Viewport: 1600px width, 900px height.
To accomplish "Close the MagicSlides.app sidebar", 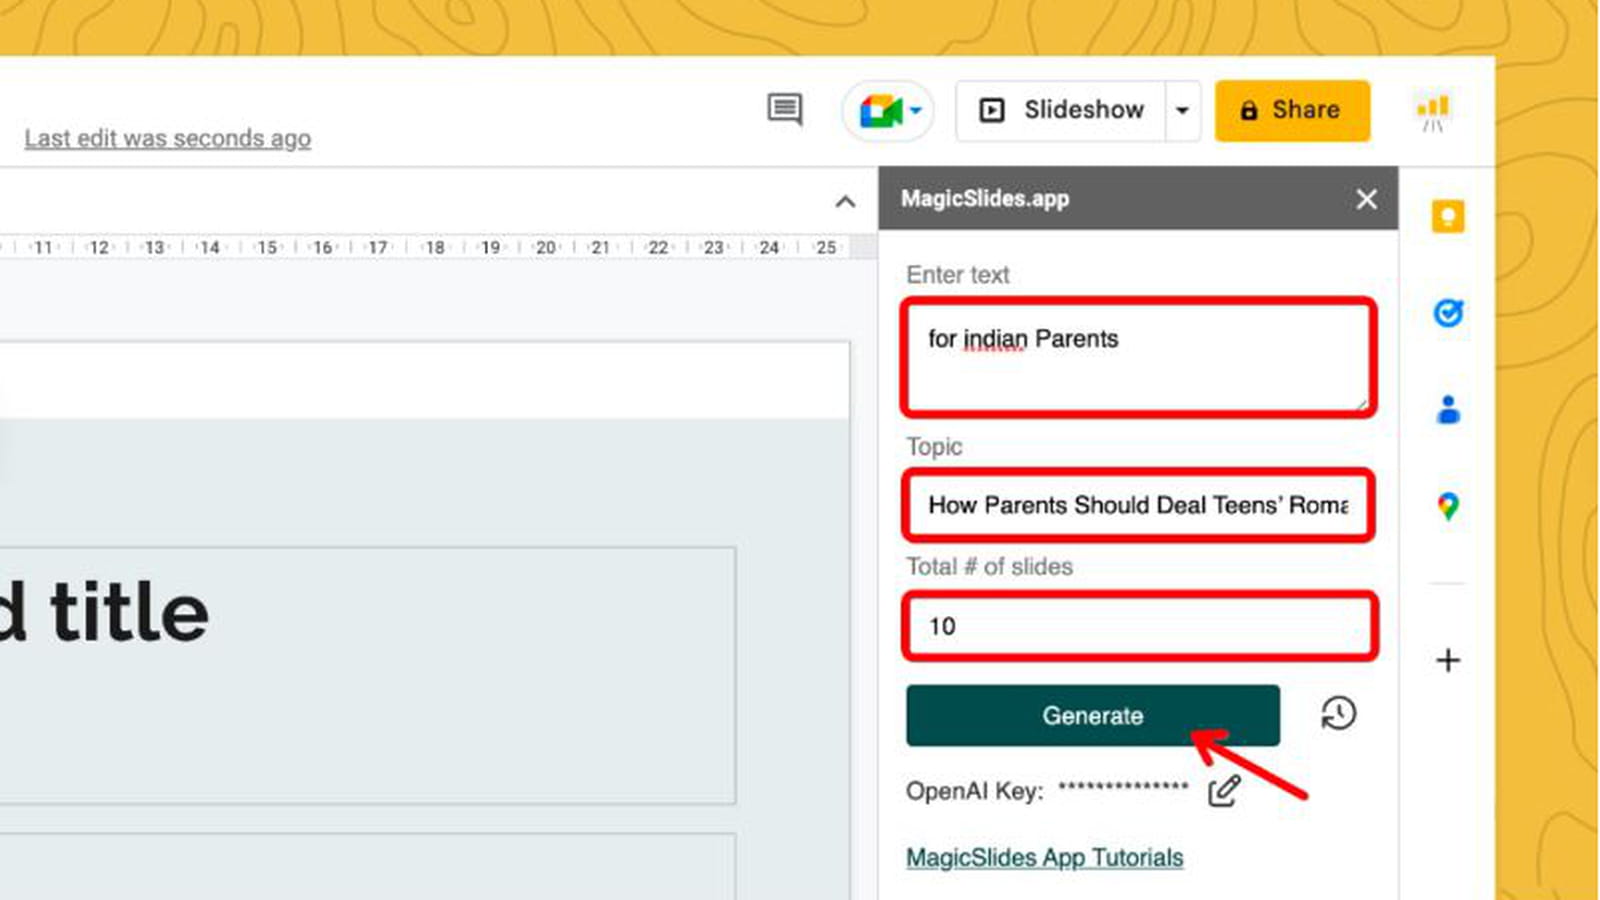I will pyautogui.click(x=1366, y=199).
